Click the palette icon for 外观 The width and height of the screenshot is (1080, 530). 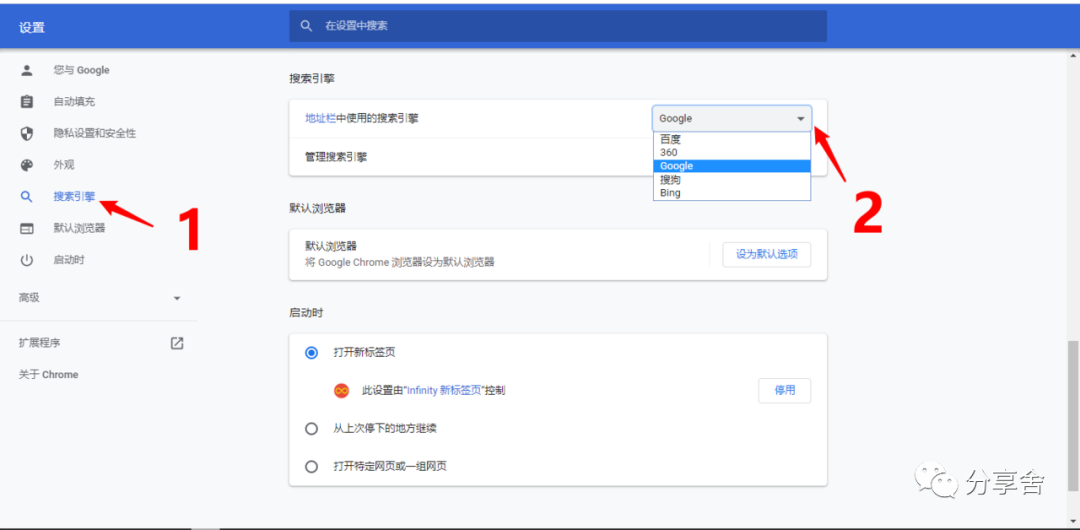point(27,165)
